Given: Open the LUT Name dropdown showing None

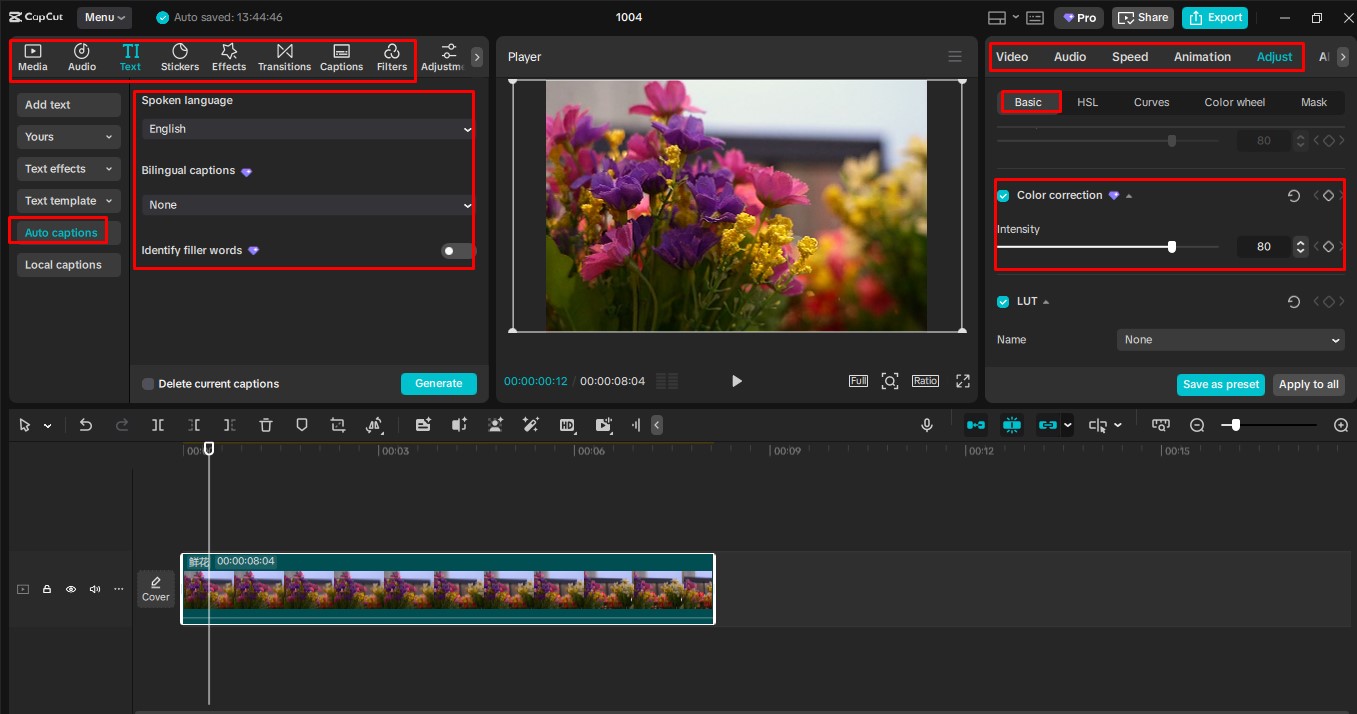Looking at the screenshot, I should pos(1230,339).
